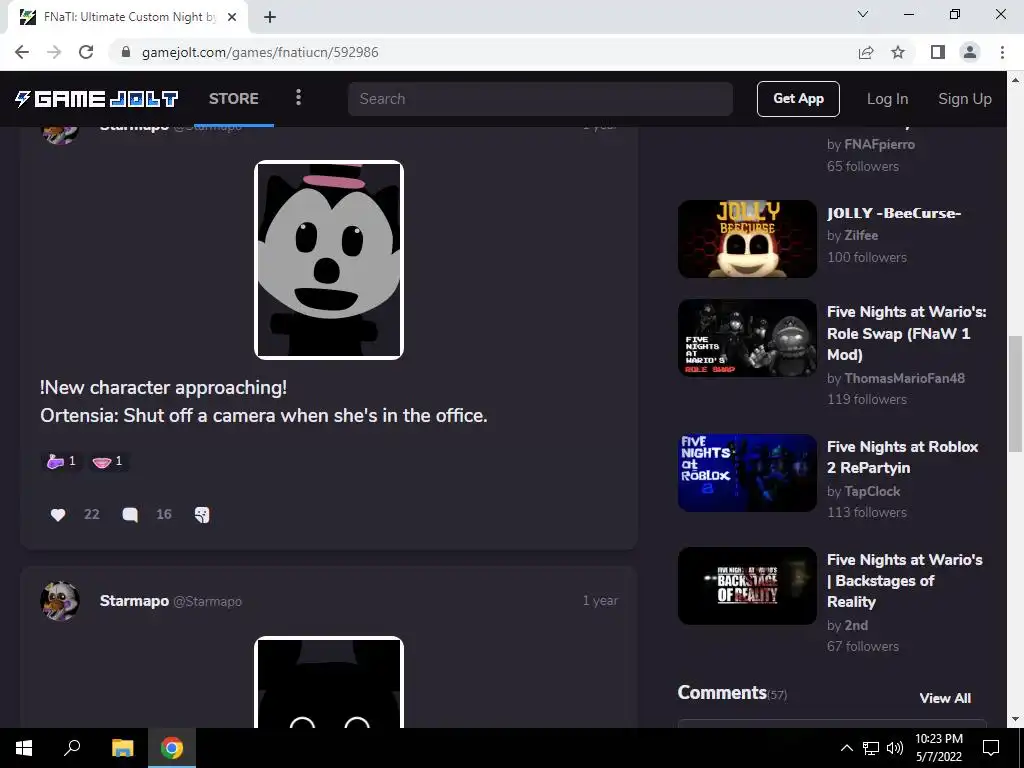Open the STORE tab

234,99
